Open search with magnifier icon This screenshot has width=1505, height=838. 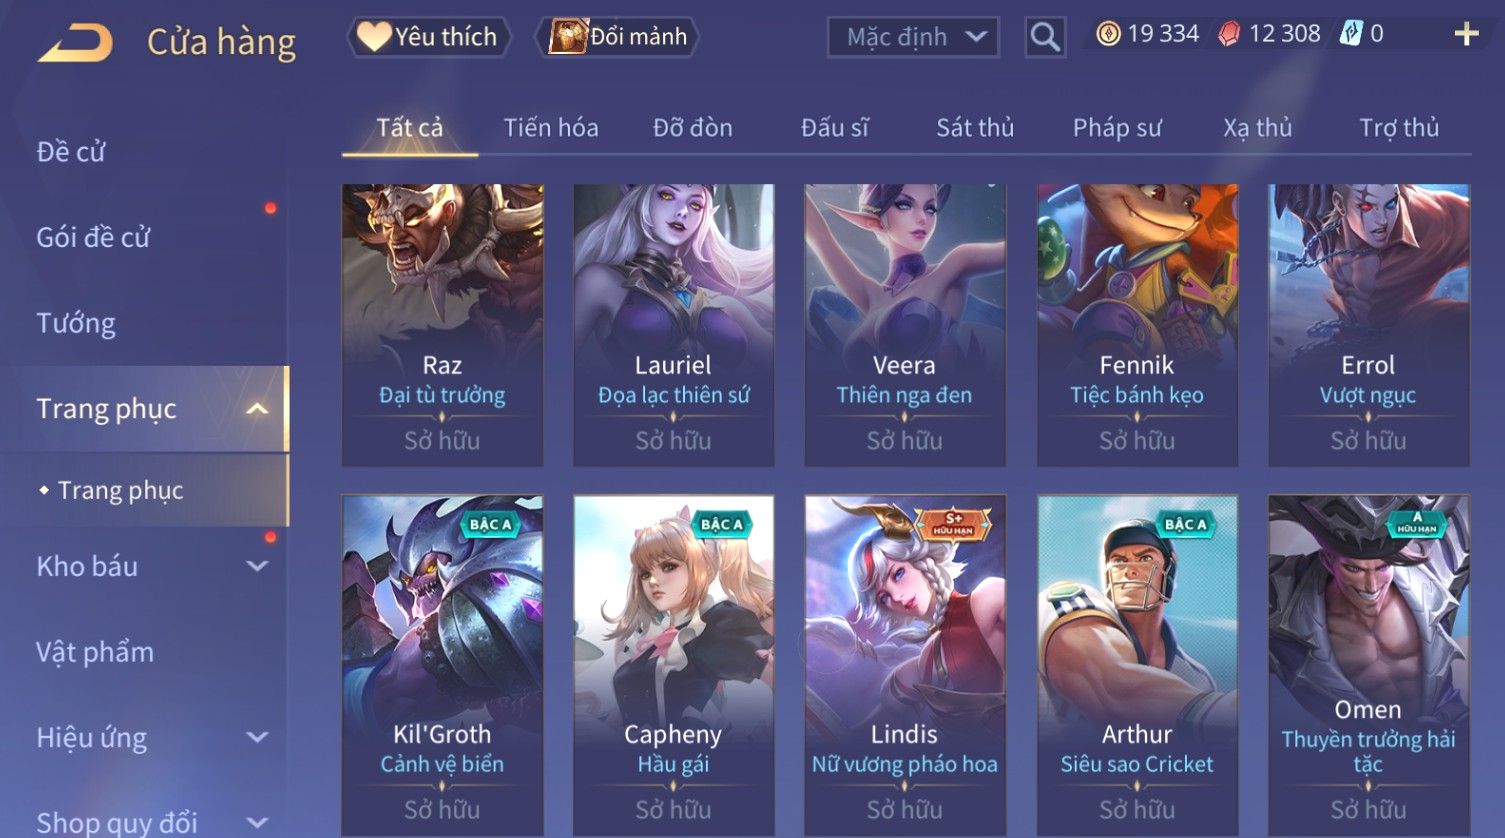click(1045, 38)
